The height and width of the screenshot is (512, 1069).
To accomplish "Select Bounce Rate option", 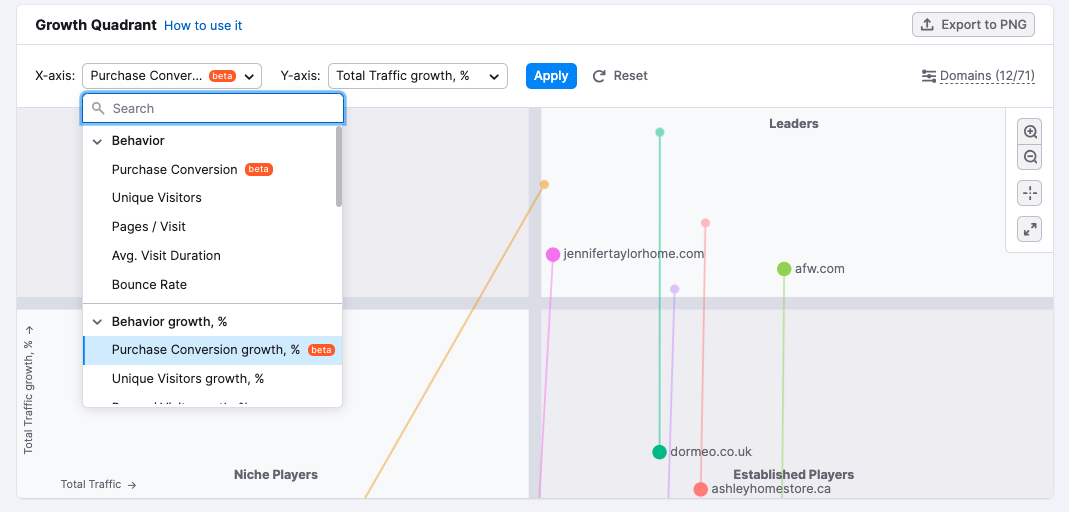I will [212, 285].
